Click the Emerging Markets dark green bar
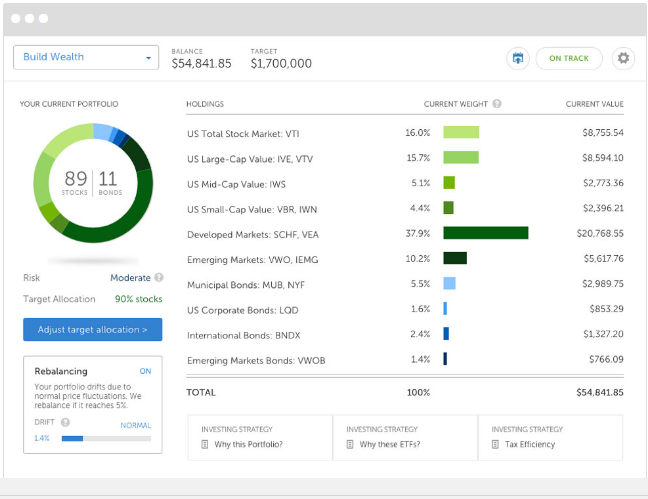Image resolution: width=648 pixels, height=499 pixels. pos(455,258)
